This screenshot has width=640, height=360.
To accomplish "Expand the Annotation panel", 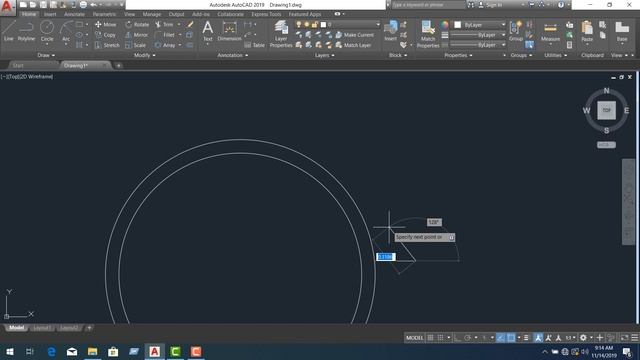I will [233, 55].
